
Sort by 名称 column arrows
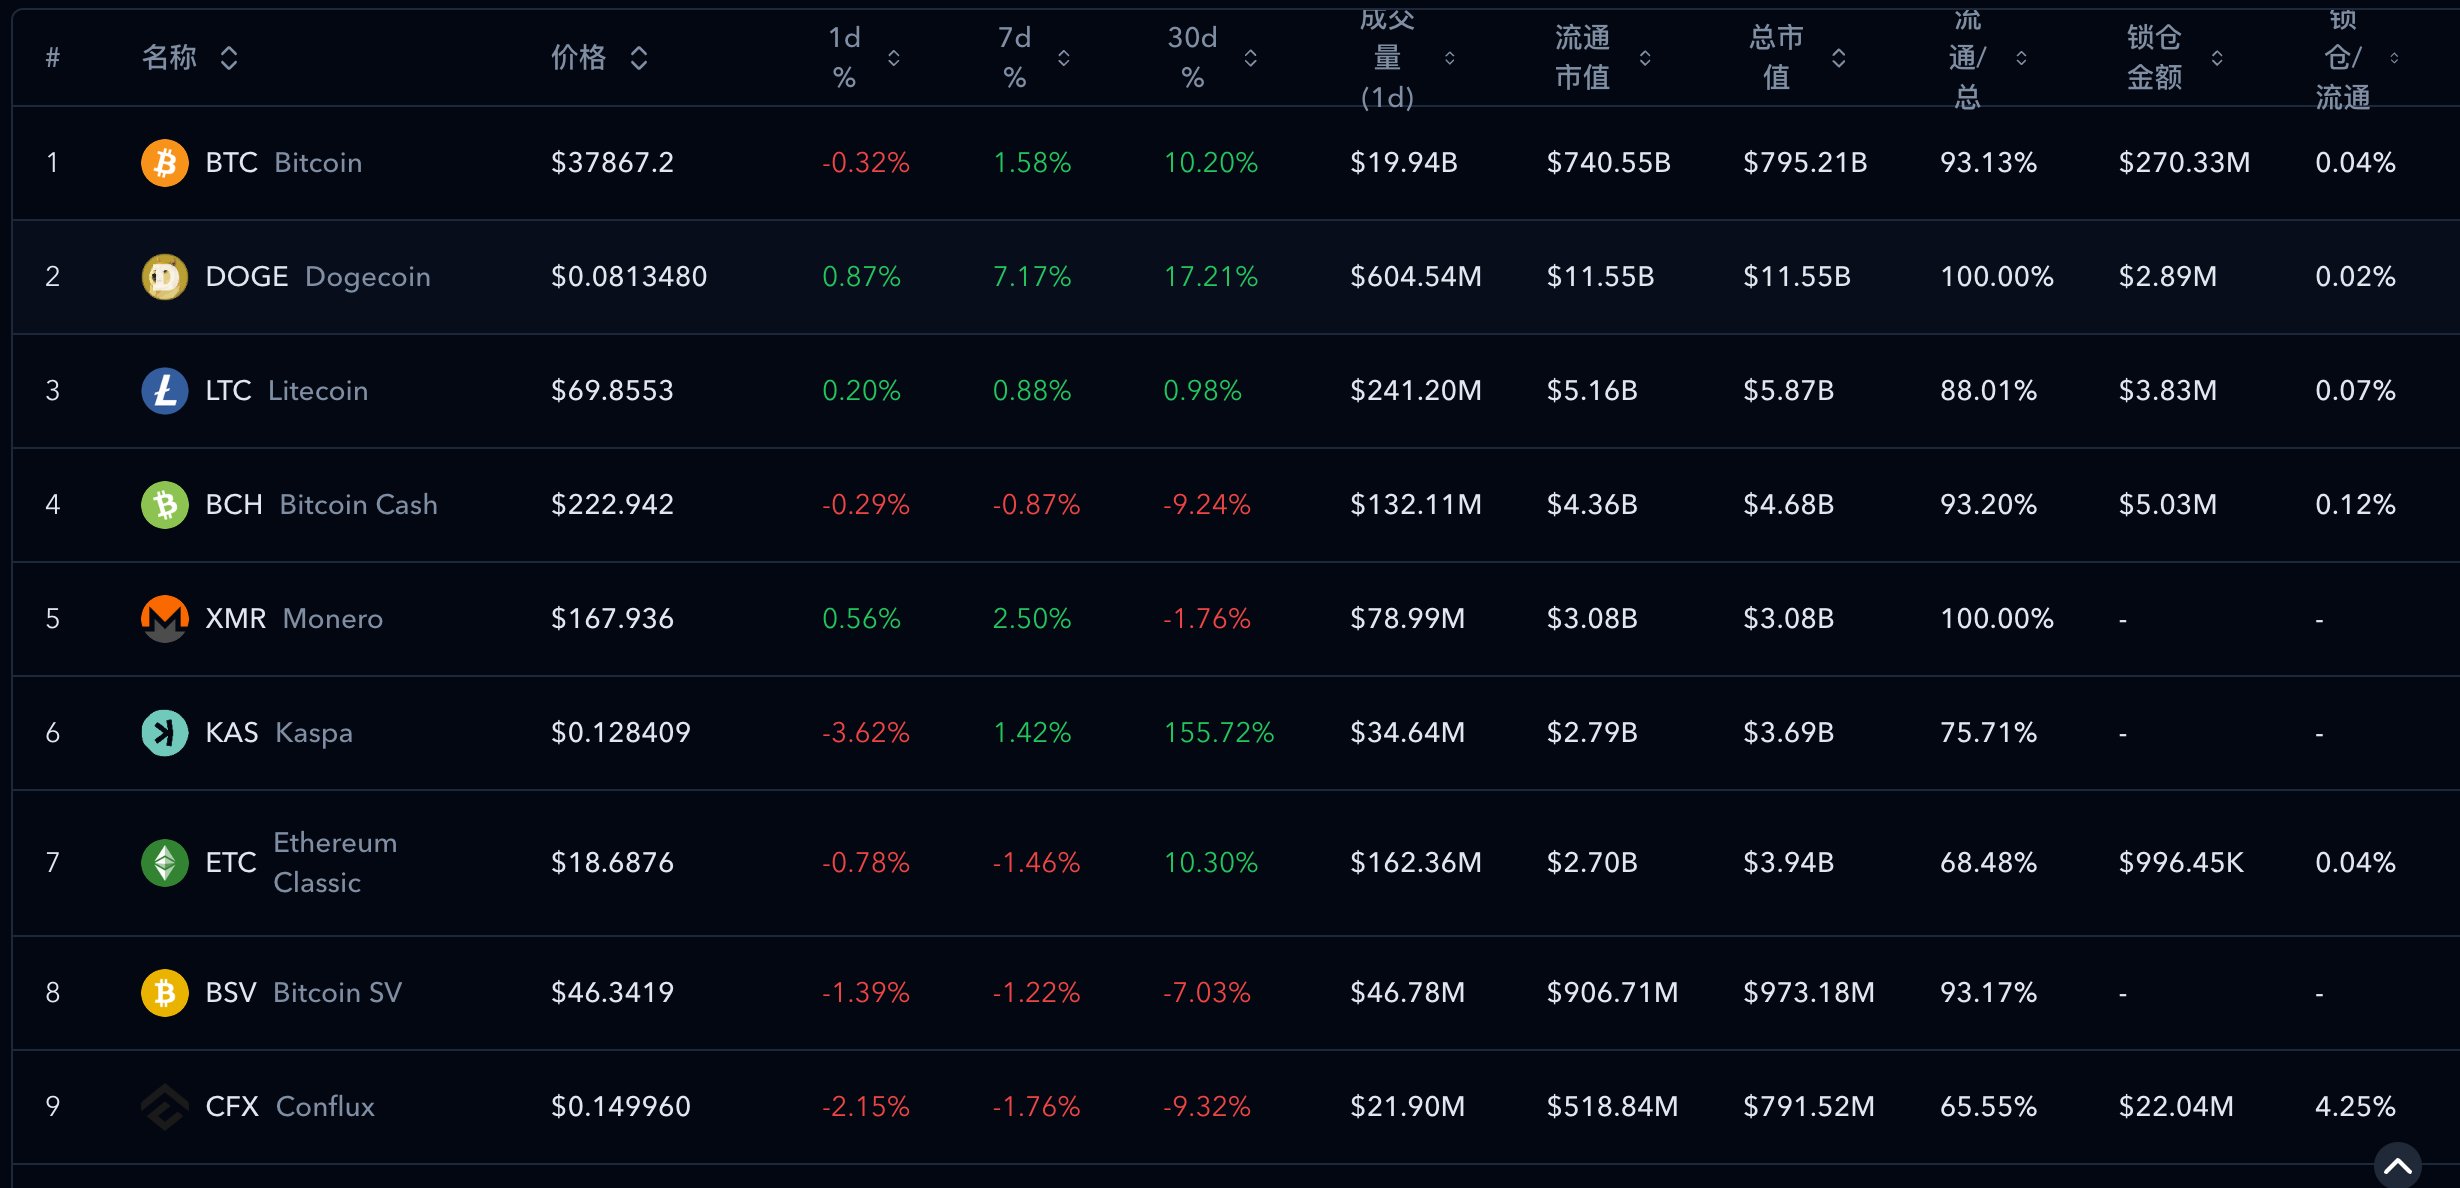tap(229, 58)
